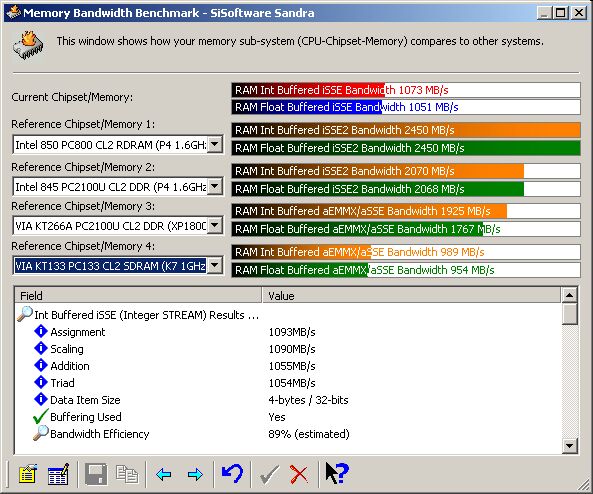The height and width of the screenshot is (494, 593).
Task: Click the 1093MB/s Assignment value
Action: (x=292, y=332)
